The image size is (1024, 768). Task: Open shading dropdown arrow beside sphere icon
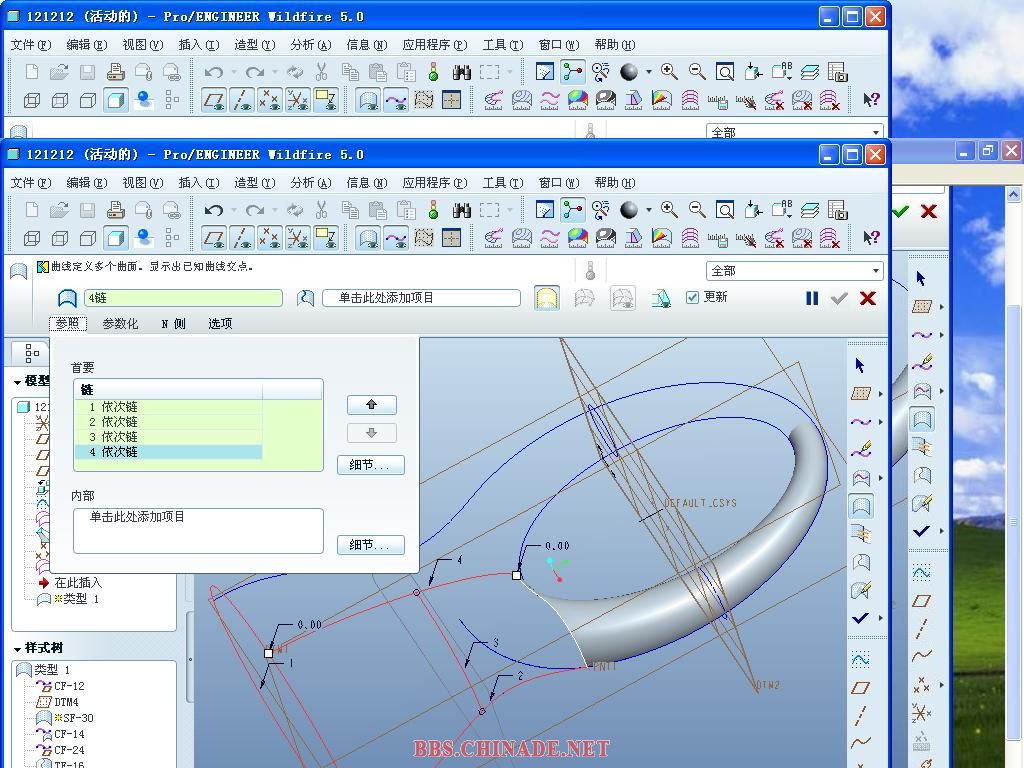point(648,210)
